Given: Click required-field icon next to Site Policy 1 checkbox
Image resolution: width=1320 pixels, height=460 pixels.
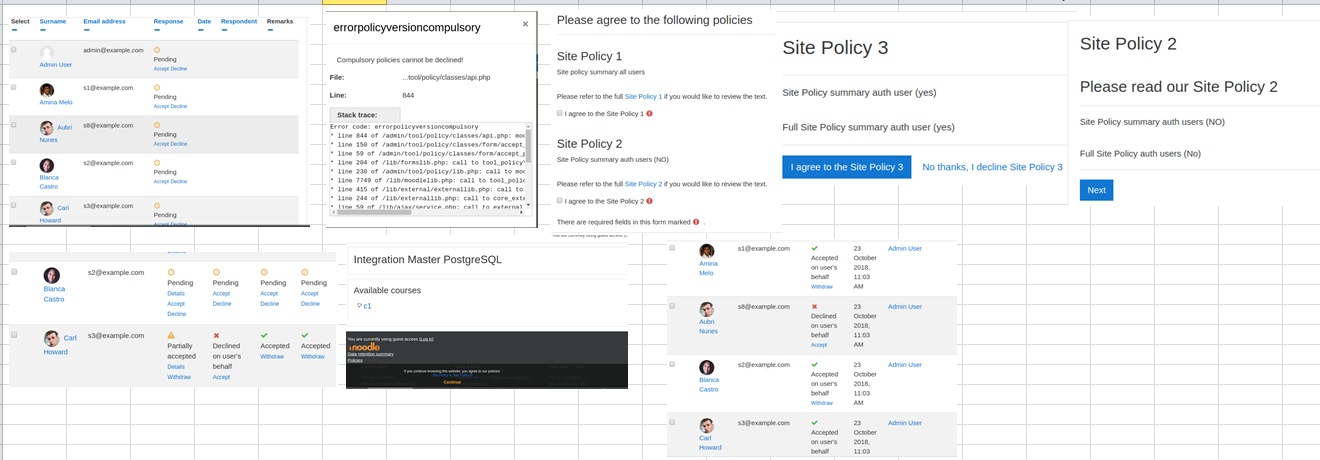Looking at the screenshot, I should (650, 114).
